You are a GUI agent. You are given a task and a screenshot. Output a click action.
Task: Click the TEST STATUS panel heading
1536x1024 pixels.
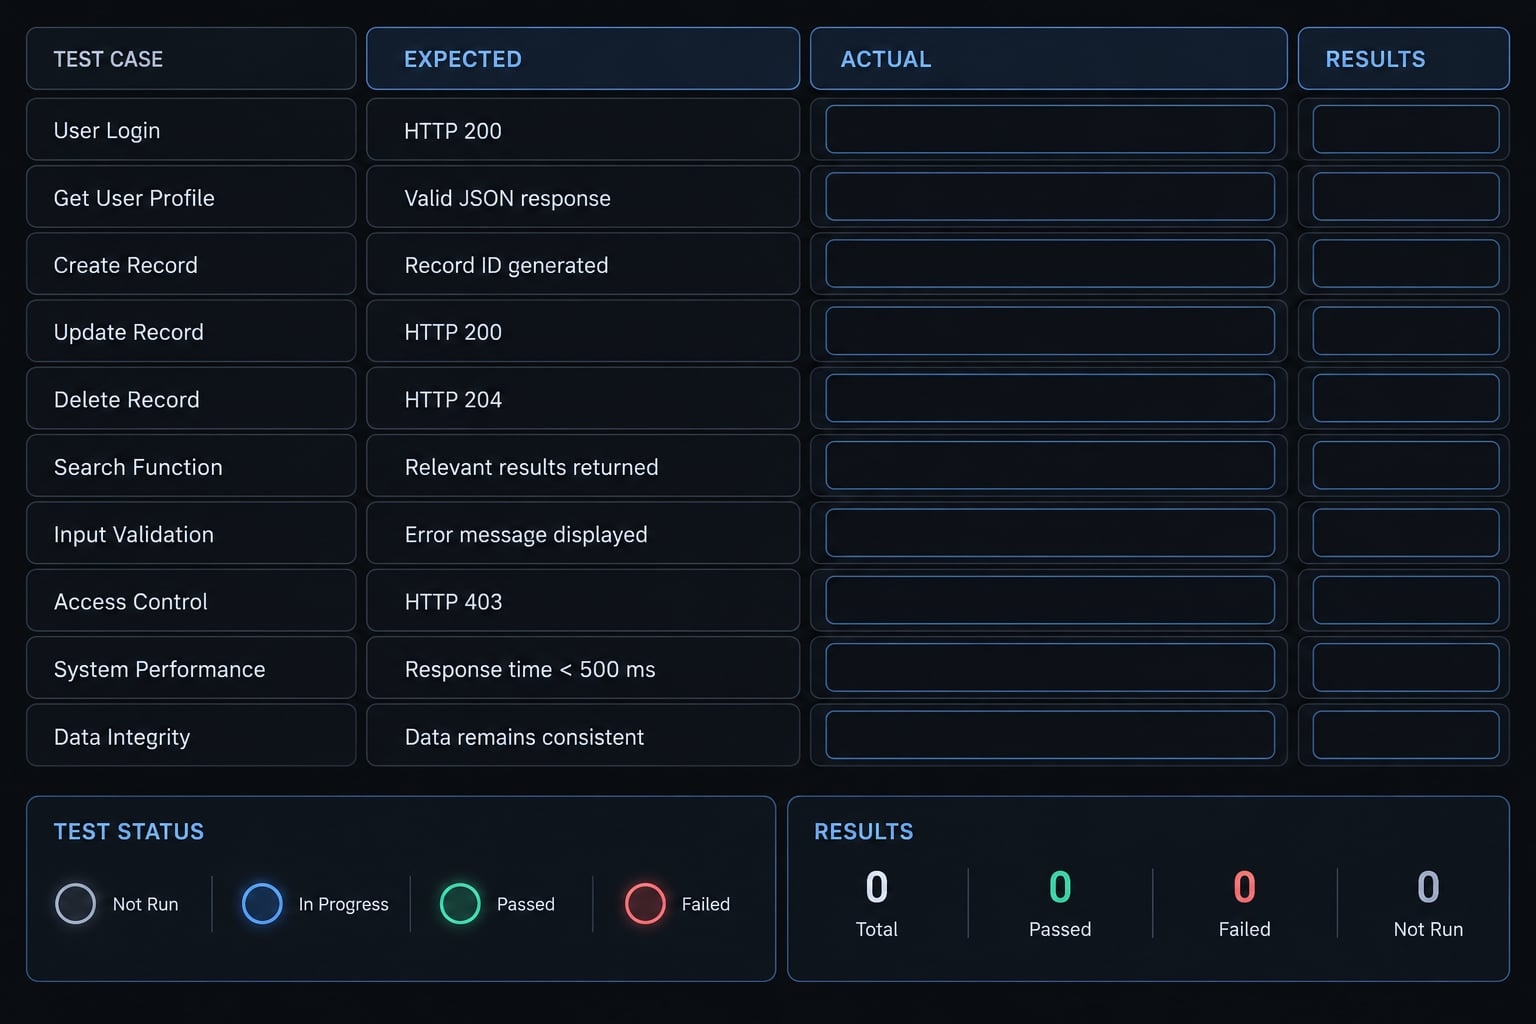[x=129, y=831]
